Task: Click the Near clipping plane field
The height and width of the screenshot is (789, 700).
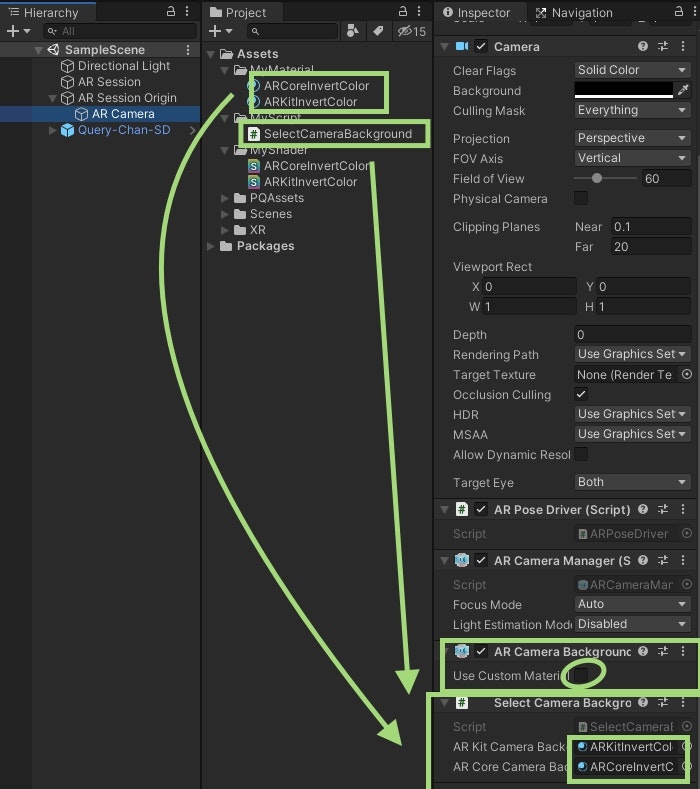Action: click(x=651, y=227)
